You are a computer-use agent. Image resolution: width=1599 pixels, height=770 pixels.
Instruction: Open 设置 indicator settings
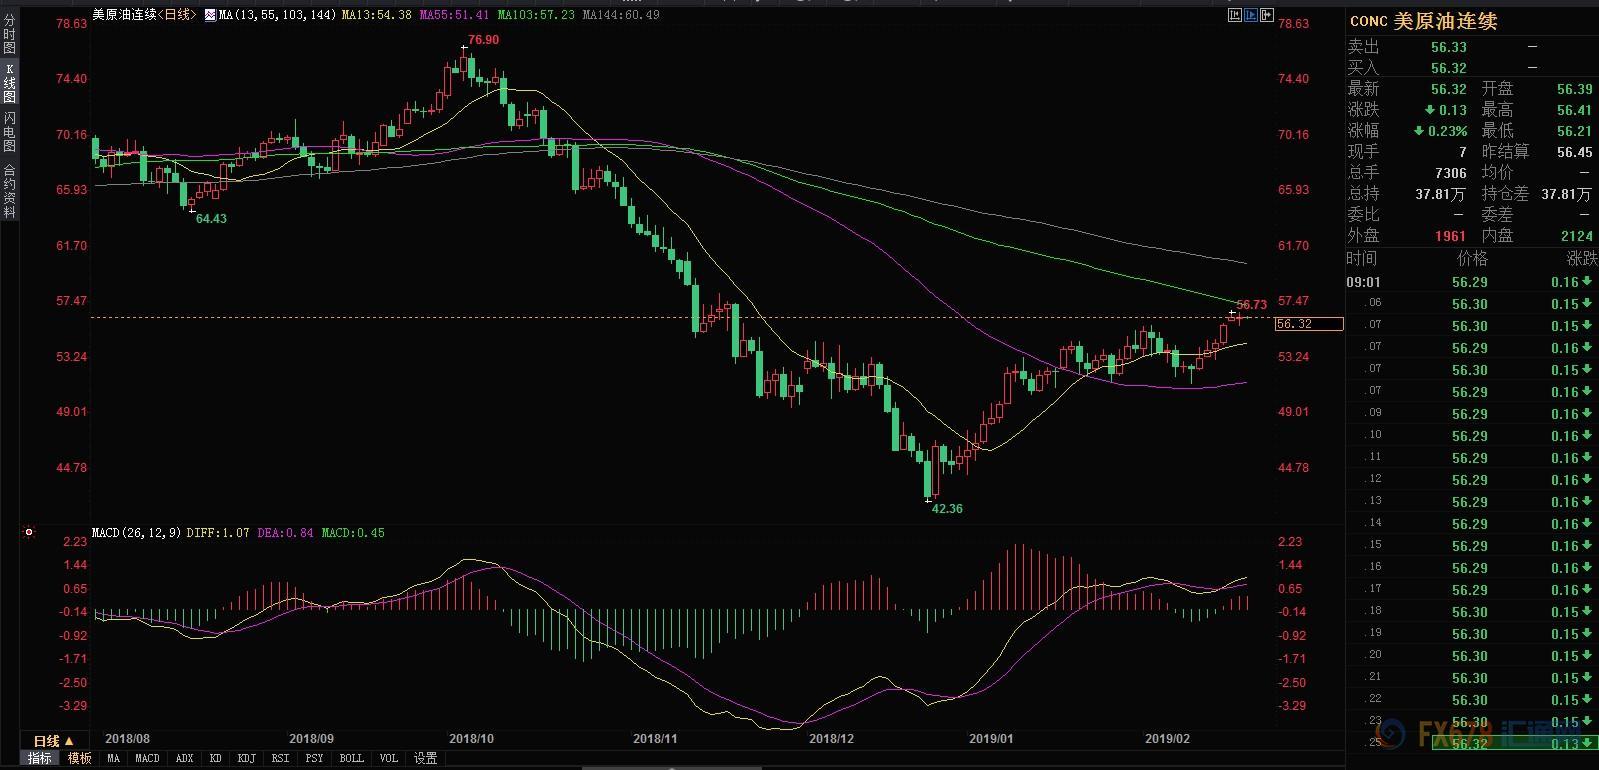point(426,759)
